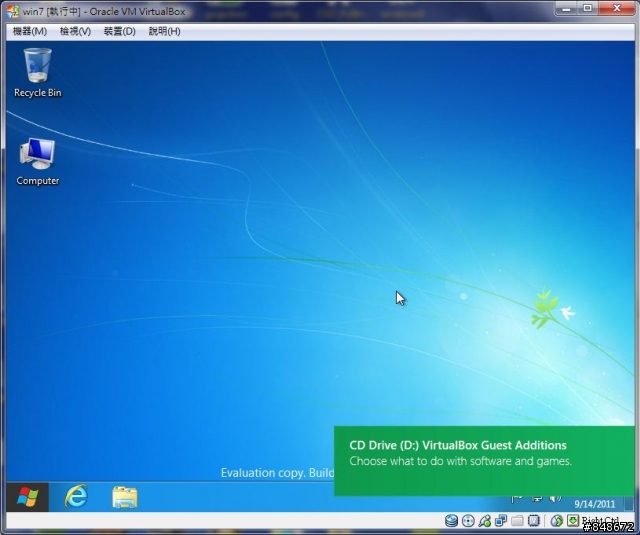Screen dimensions: 640x535
Task: Launch Internet Explorer from the taskbar
Action: click(76, 497)
